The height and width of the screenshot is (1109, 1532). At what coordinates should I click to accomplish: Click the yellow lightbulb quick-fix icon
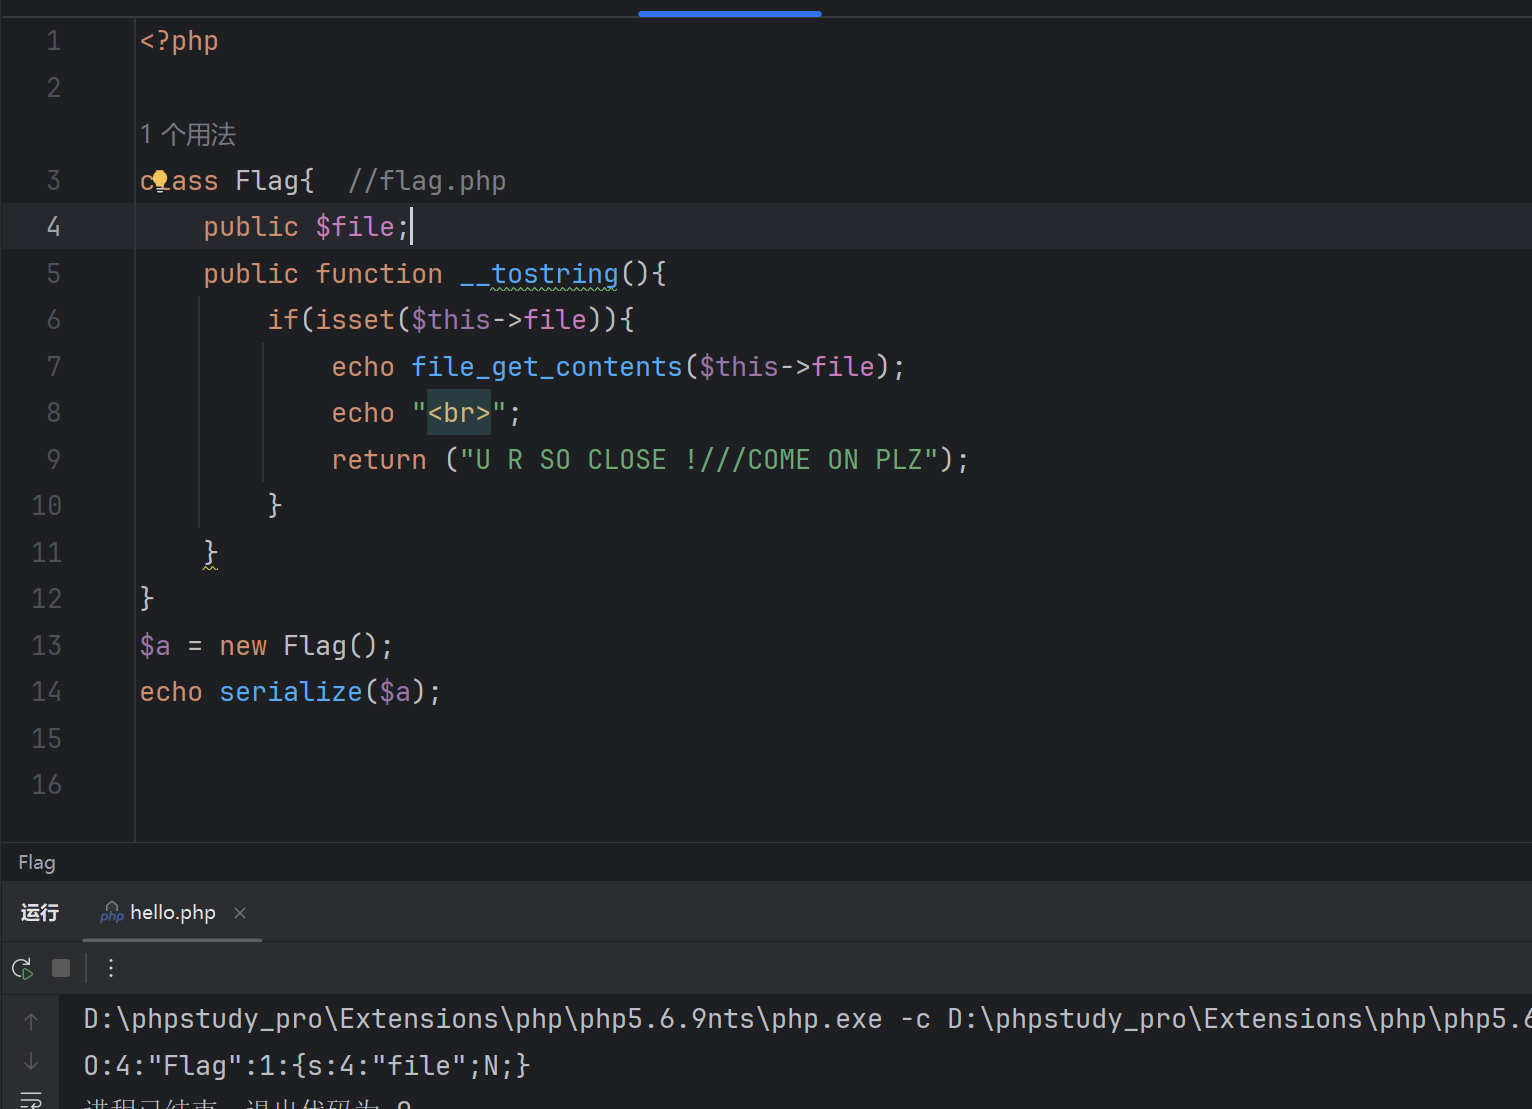(x=159, y=181)
